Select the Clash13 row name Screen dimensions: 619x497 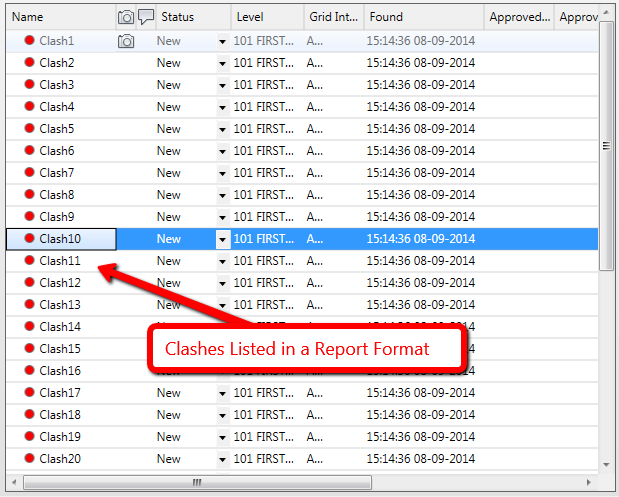tap(60, 304)
